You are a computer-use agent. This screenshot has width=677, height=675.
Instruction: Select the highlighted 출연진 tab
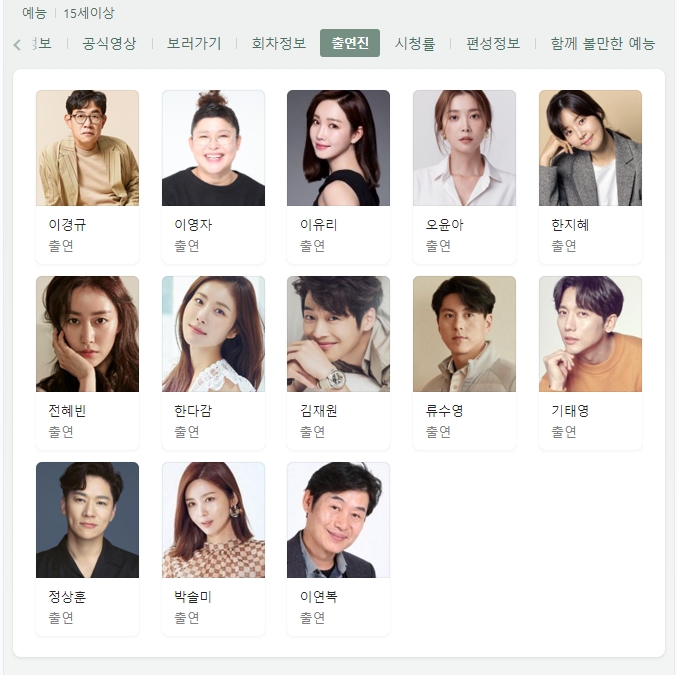pyautogui.click(x=350, y=43)
